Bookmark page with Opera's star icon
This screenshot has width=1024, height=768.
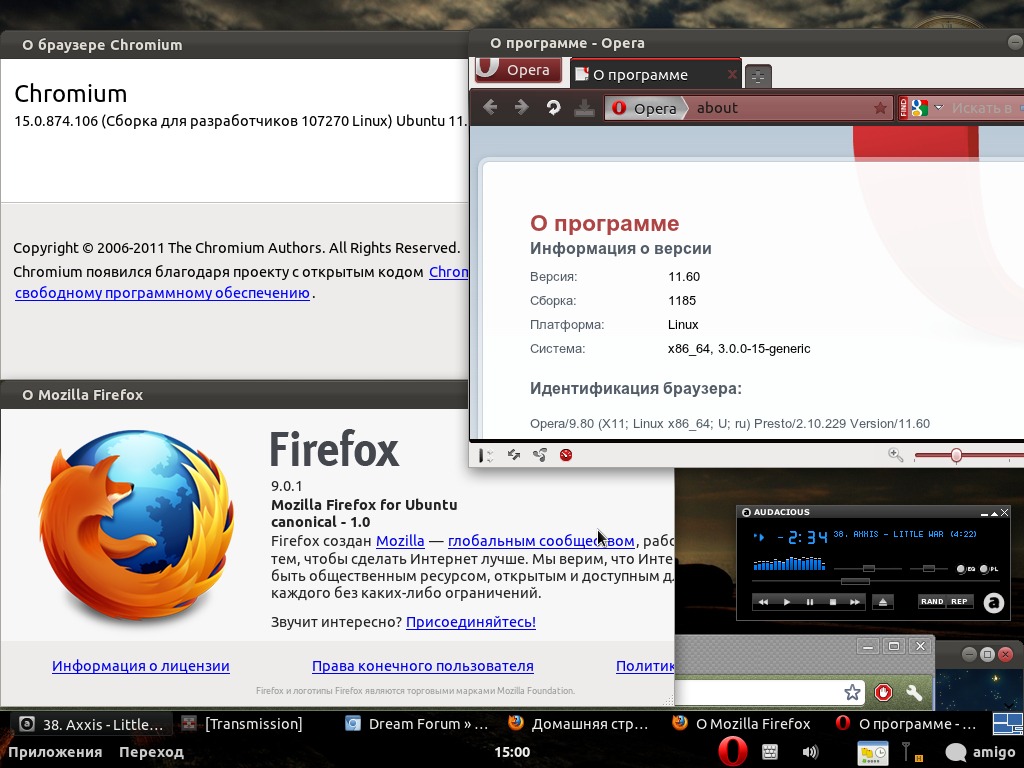[880, 108]
